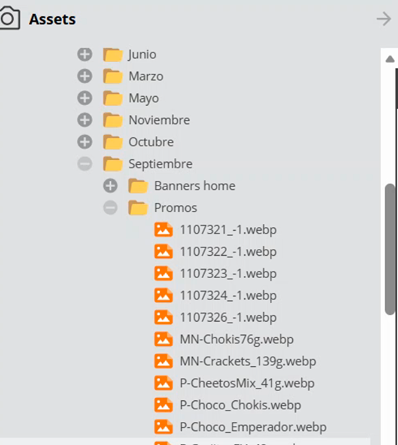This screenshot has height=445, width=398.
Task: Click the Mayo folder icon
Action: pos(113,98)
